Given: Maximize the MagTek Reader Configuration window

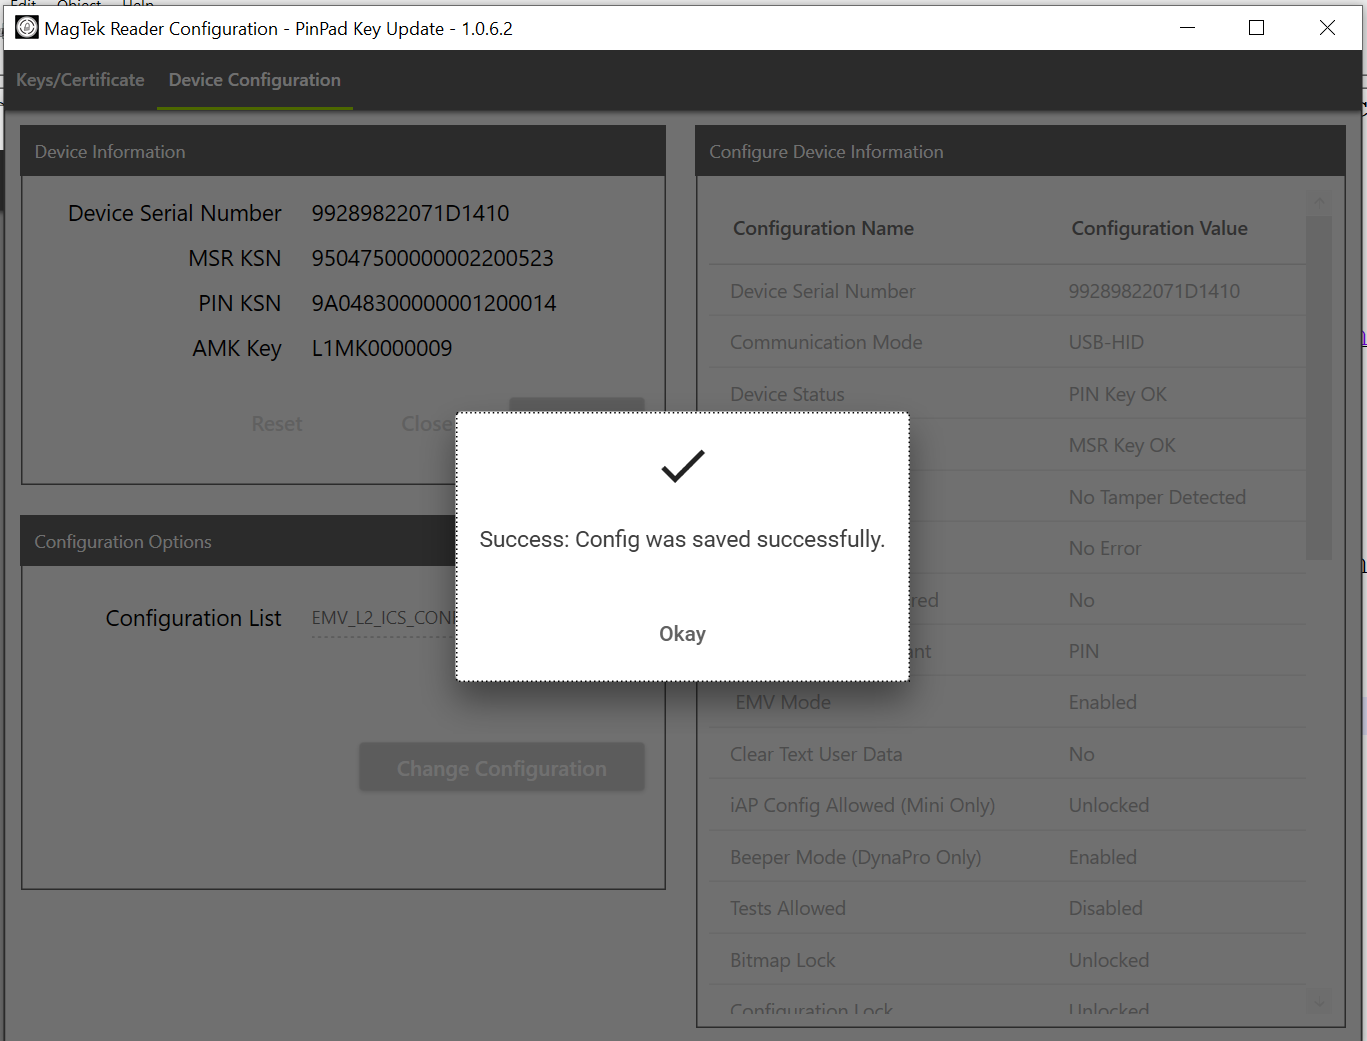Looking at the screenshot, I should [1256, 28].
